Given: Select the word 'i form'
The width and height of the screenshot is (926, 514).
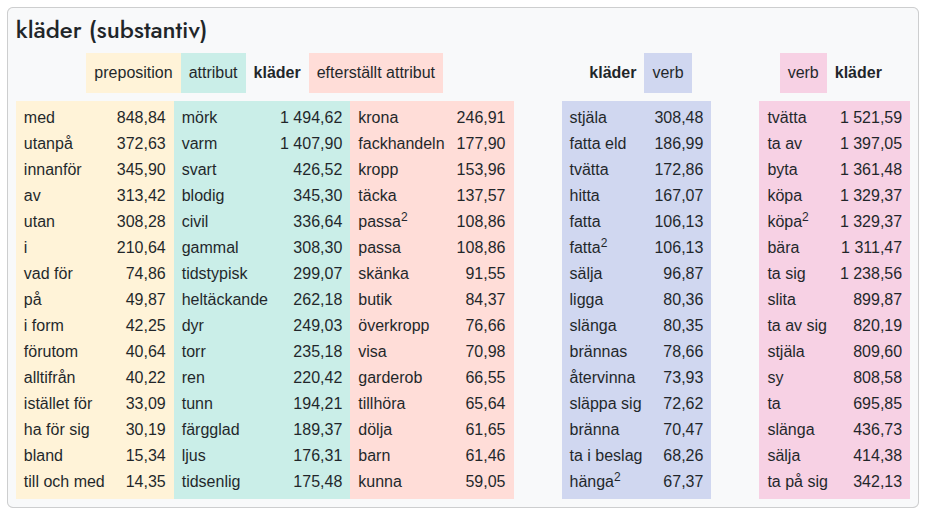Looking at the screenshot, I should (x=43, y=326).
